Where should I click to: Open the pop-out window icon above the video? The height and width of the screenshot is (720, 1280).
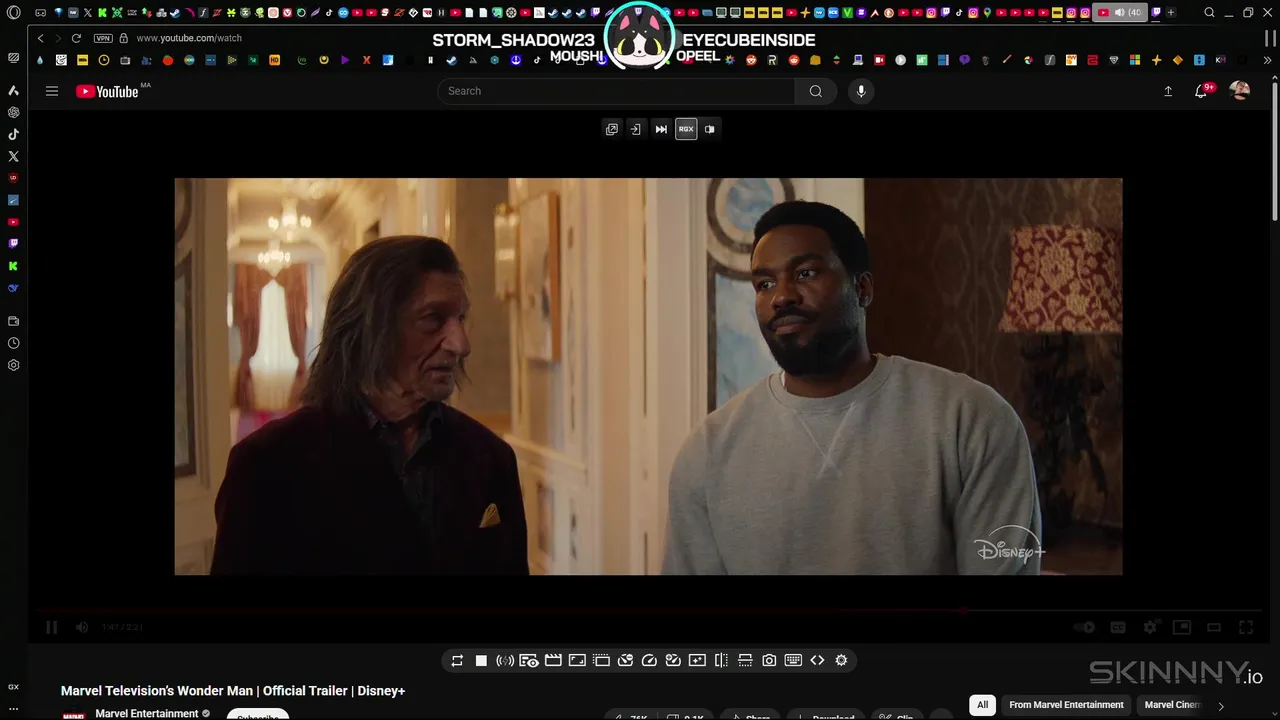(x=612, y=129)
